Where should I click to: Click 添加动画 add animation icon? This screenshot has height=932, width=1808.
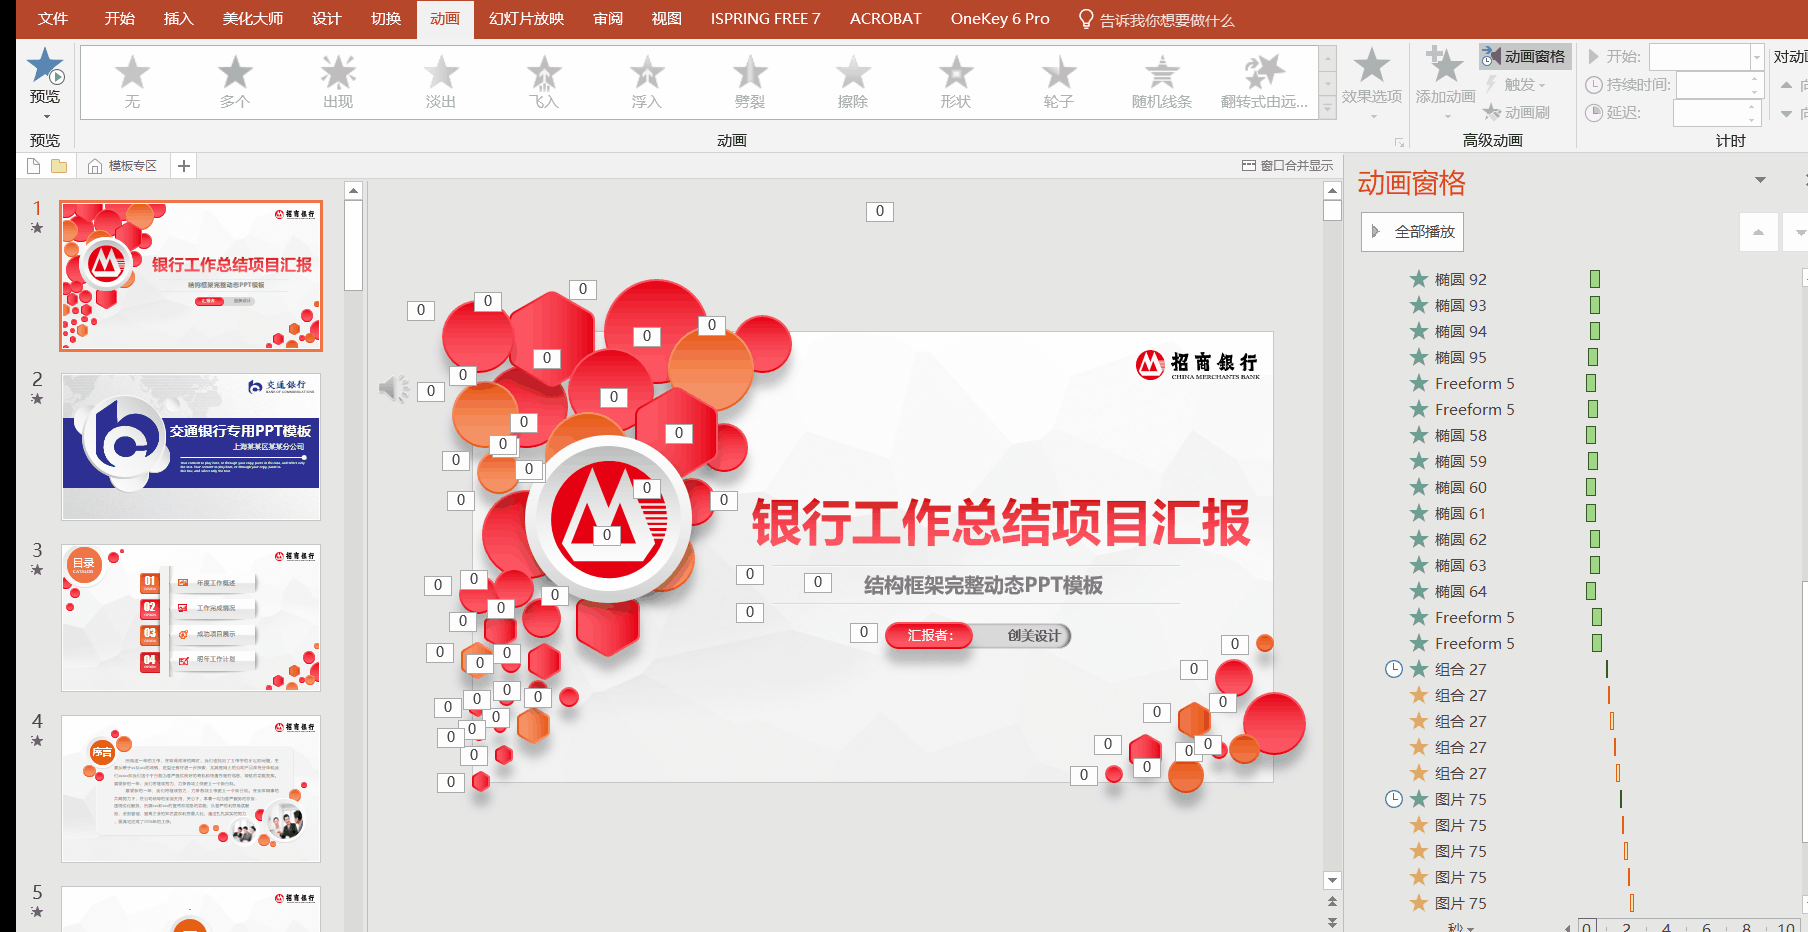[1445, 66]
